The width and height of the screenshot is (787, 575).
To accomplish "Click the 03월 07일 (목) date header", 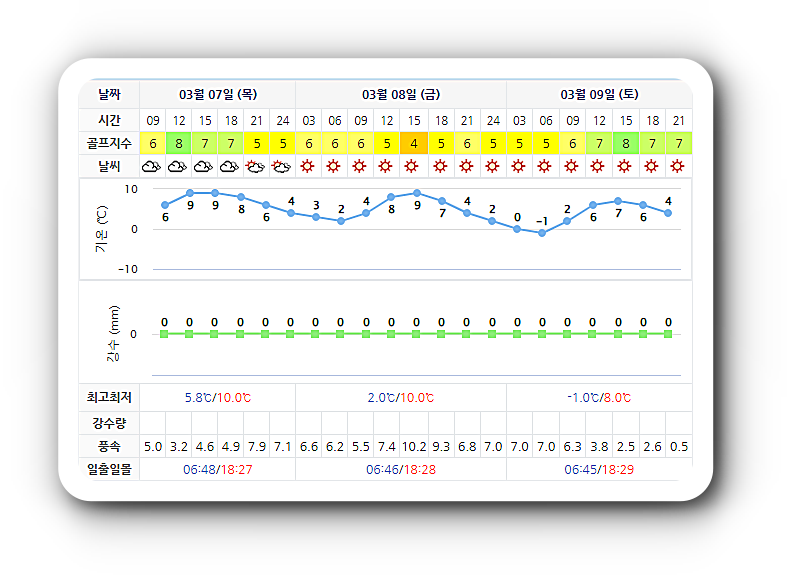I will (218, 95).
